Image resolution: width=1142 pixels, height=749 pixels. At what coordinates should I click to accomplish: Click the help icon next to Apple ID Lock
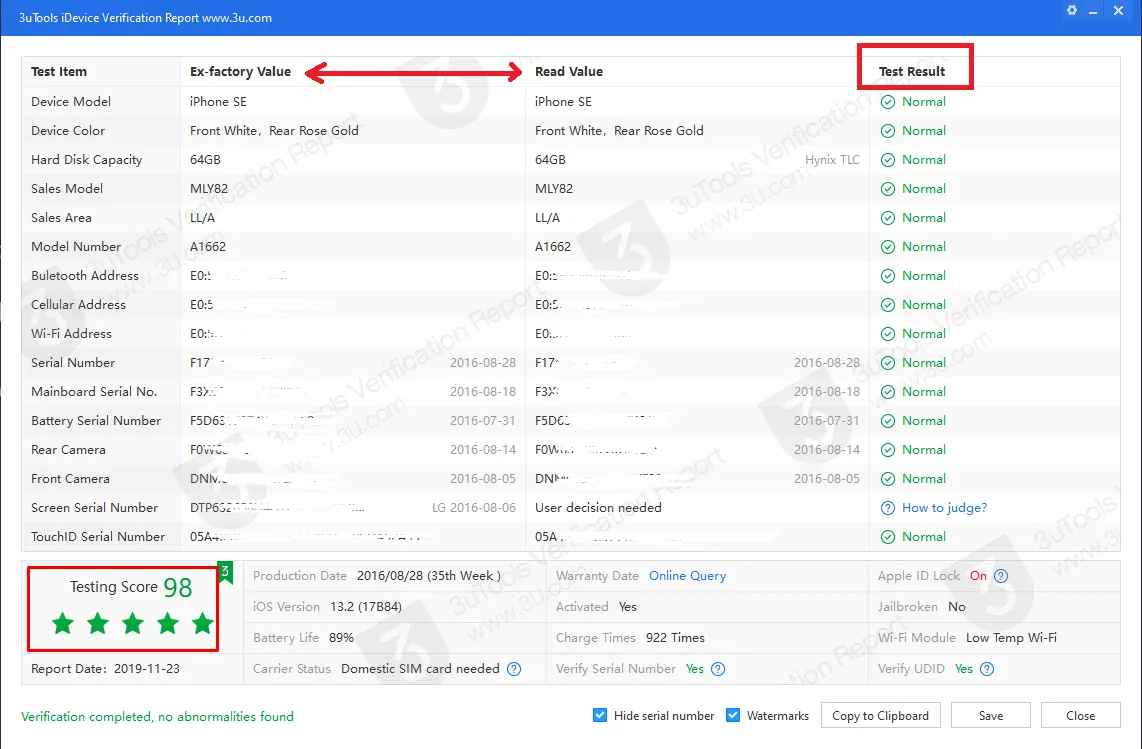[x=1001, y=575]
